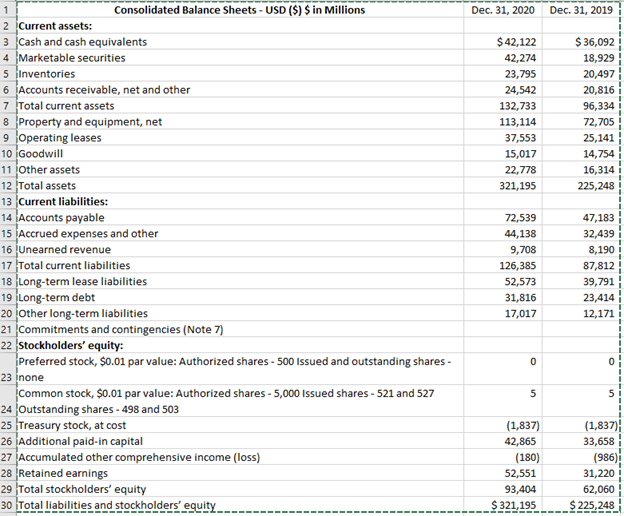Click Other long-term liabilities cell

click(x=240, y=313)
